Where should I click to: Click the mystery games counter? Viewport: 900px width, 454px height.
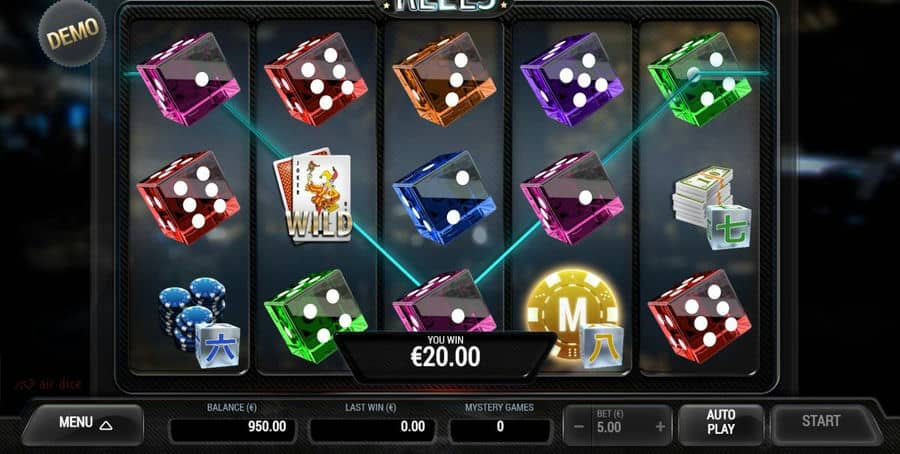(x=499, y=427)
